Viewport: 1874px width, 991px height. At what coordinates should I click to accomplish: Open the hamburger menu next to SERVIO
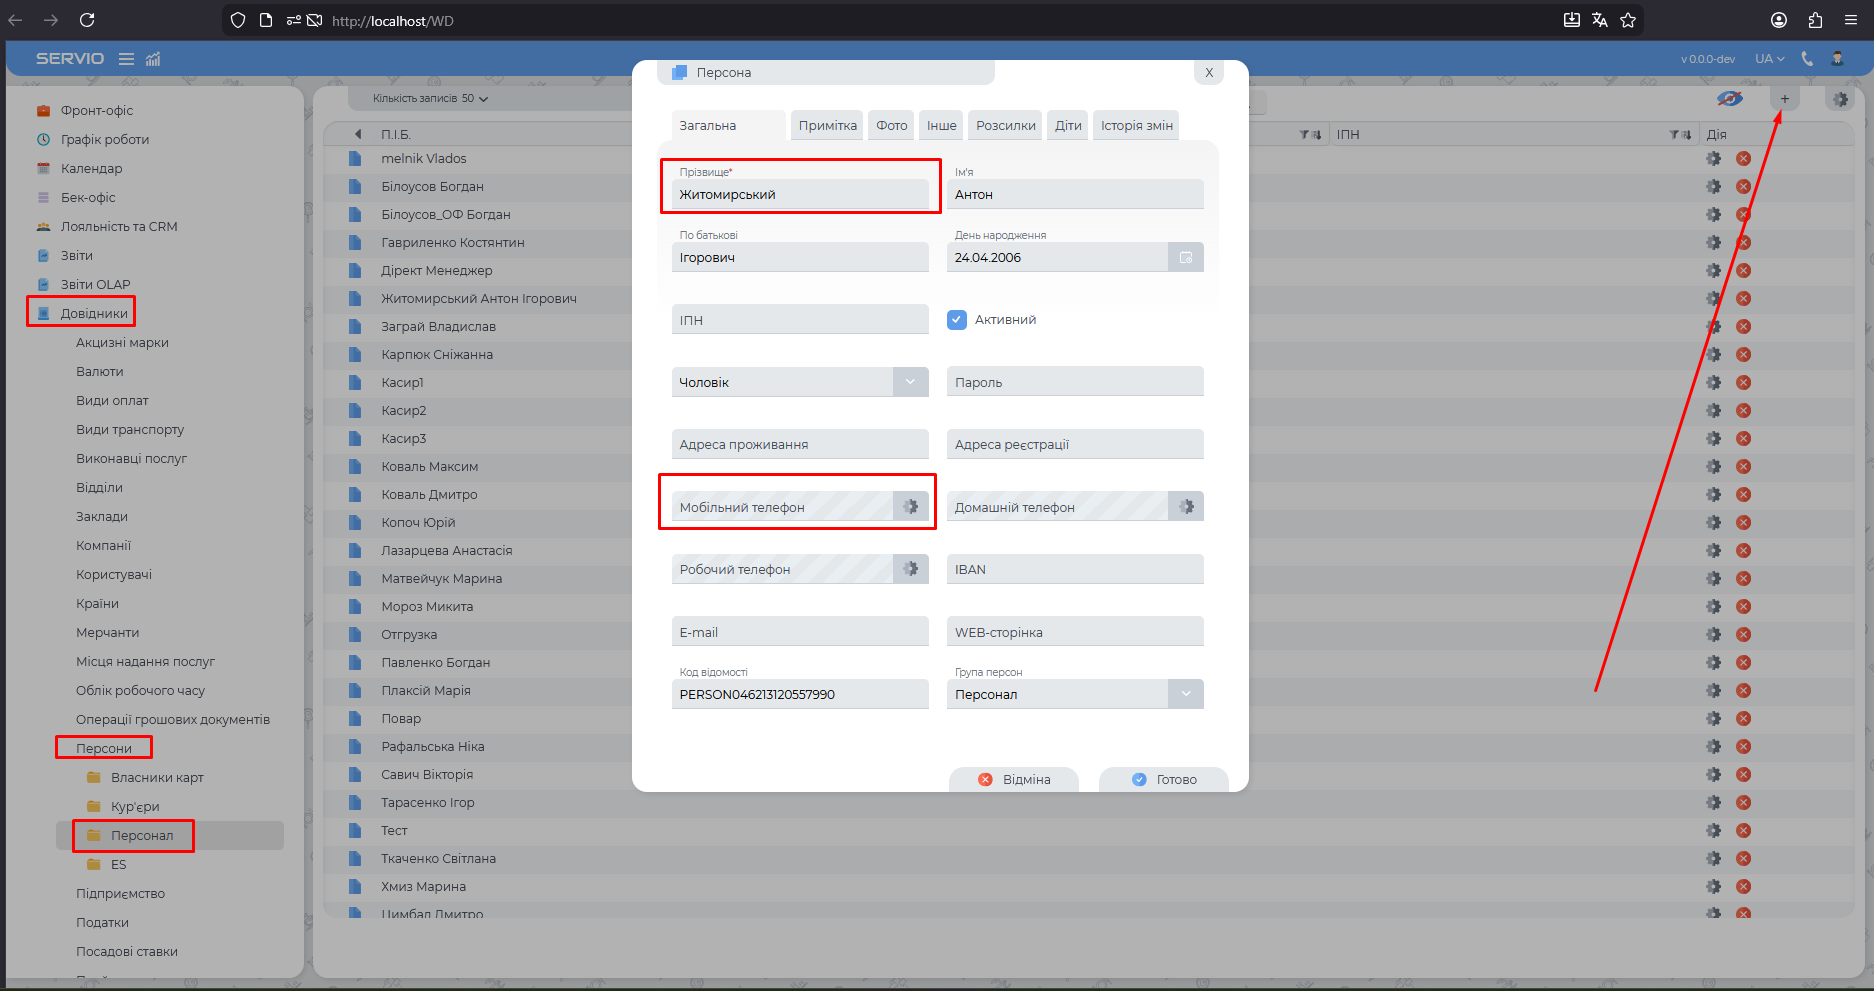[x=126, y=59]
